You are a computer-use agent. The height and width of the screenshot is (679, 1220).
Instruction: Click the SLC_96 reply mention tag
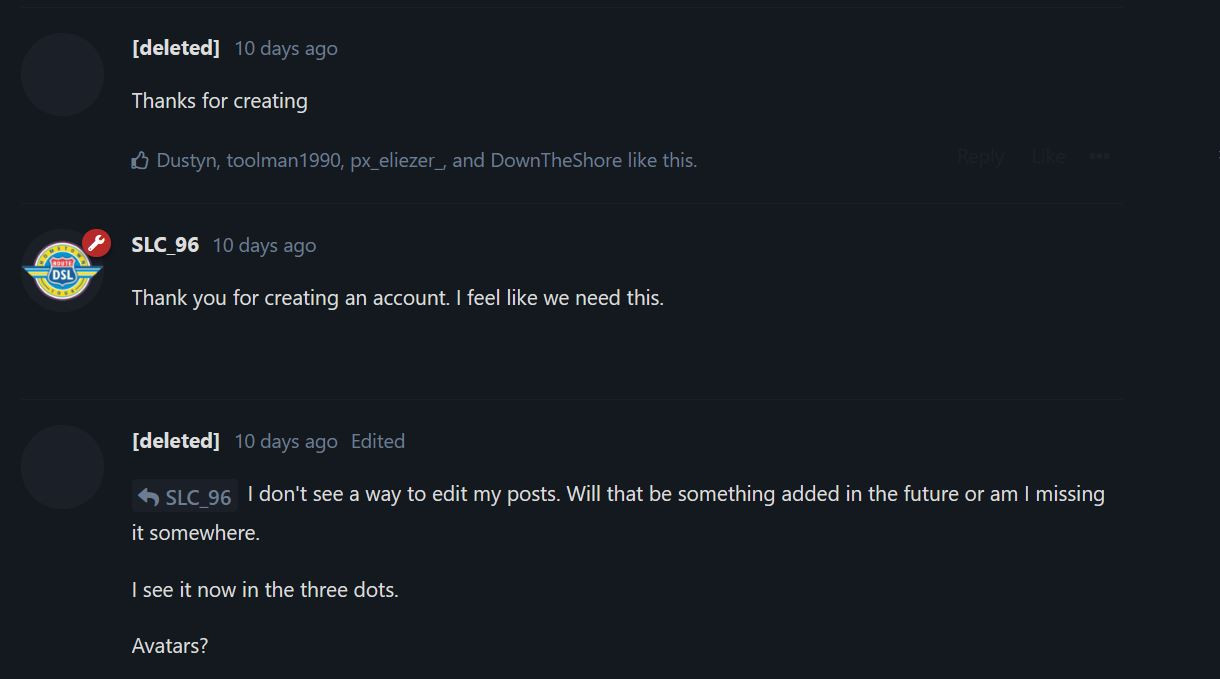[x=185, y=497]
